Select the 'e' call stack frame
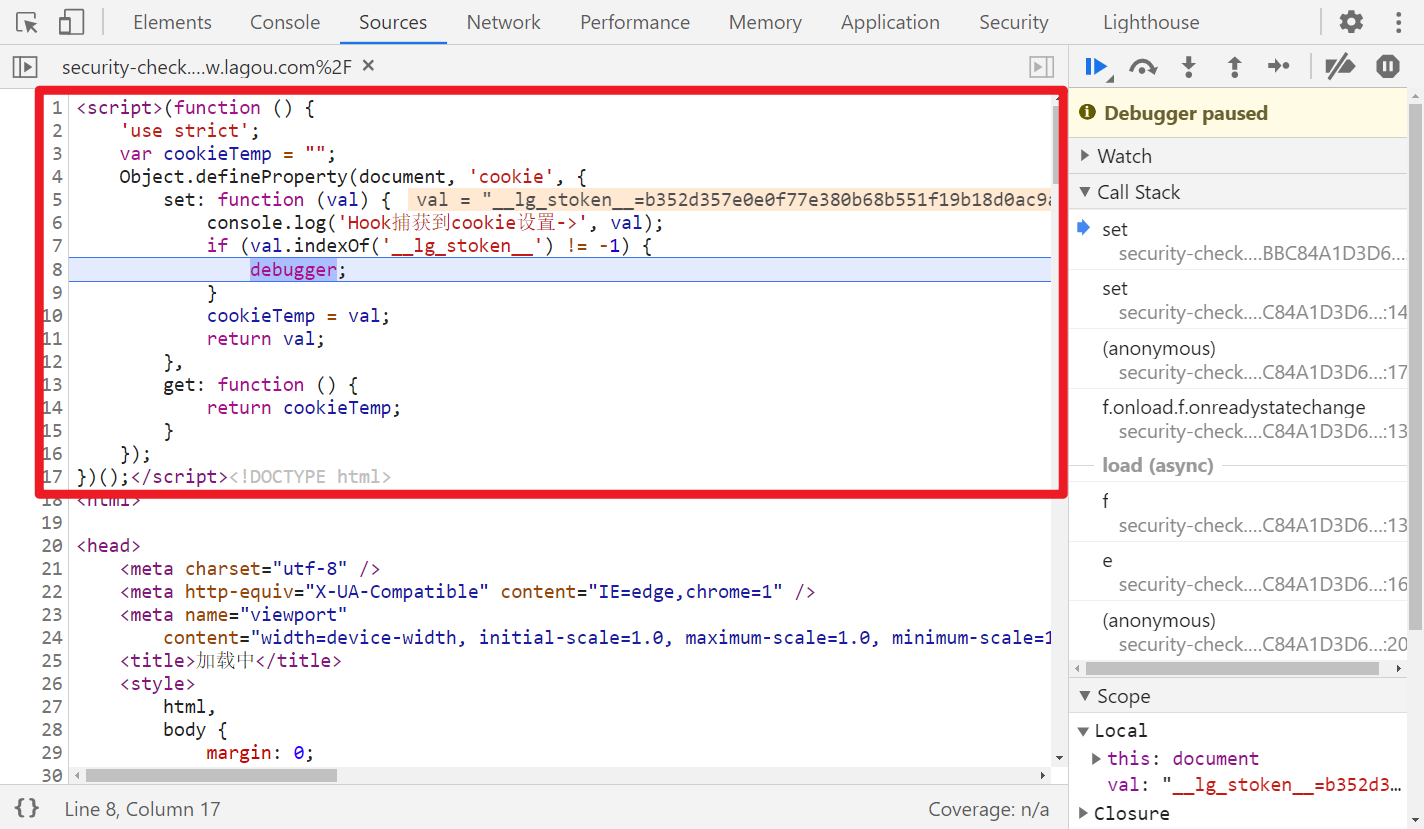The height and width of the screenshot is (829, 1424). coord(1239,572)
